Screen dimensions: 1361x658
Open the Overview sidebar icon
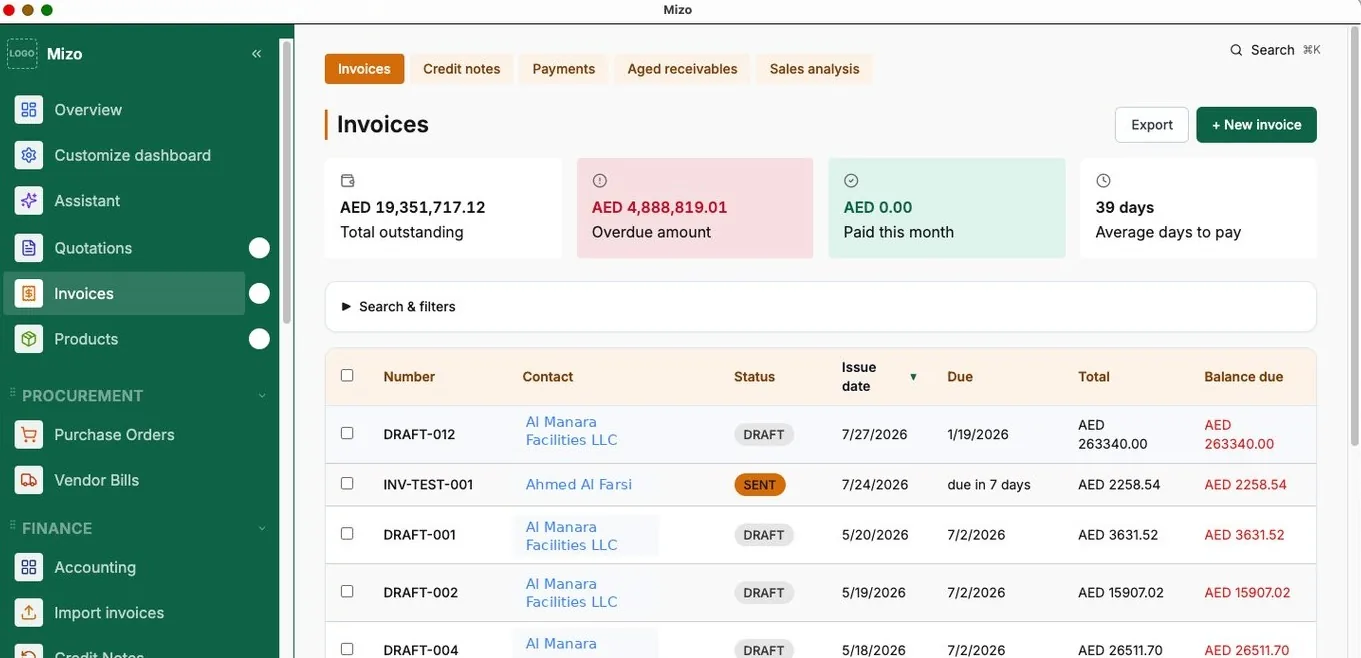coord(29,110)
